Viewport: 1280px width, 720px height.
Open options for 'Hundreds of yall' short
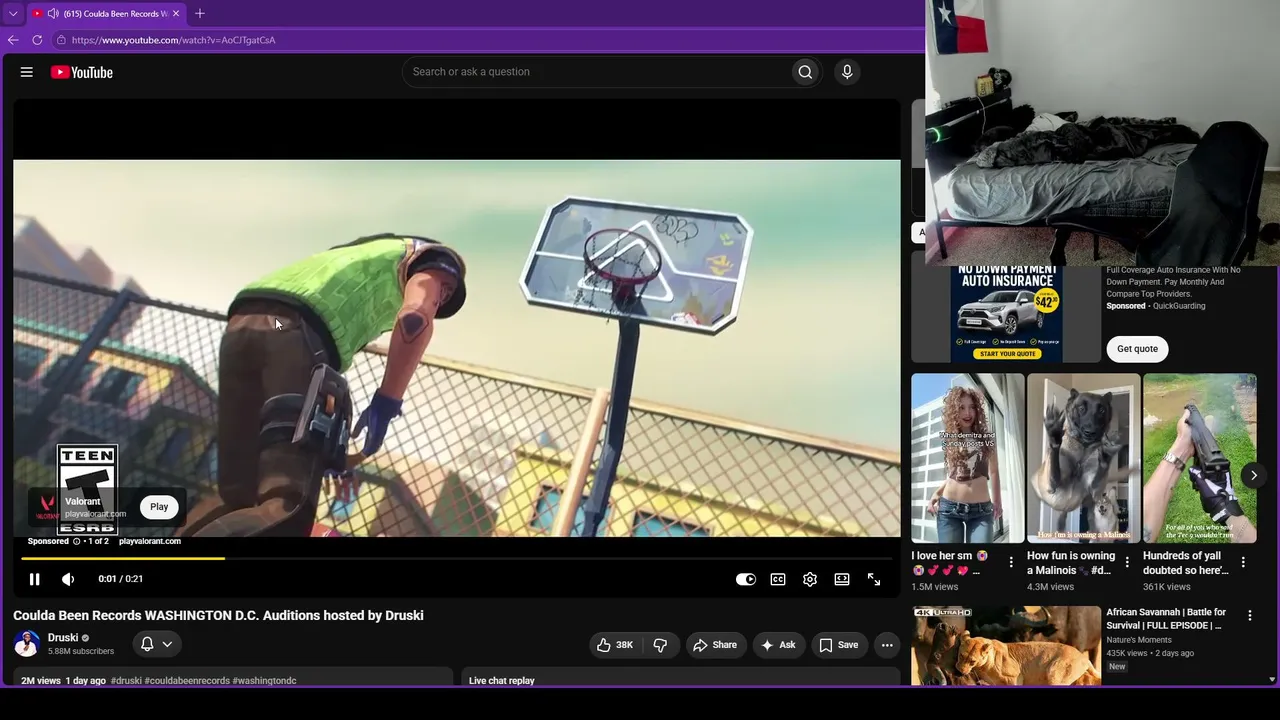pos(1243,562)
